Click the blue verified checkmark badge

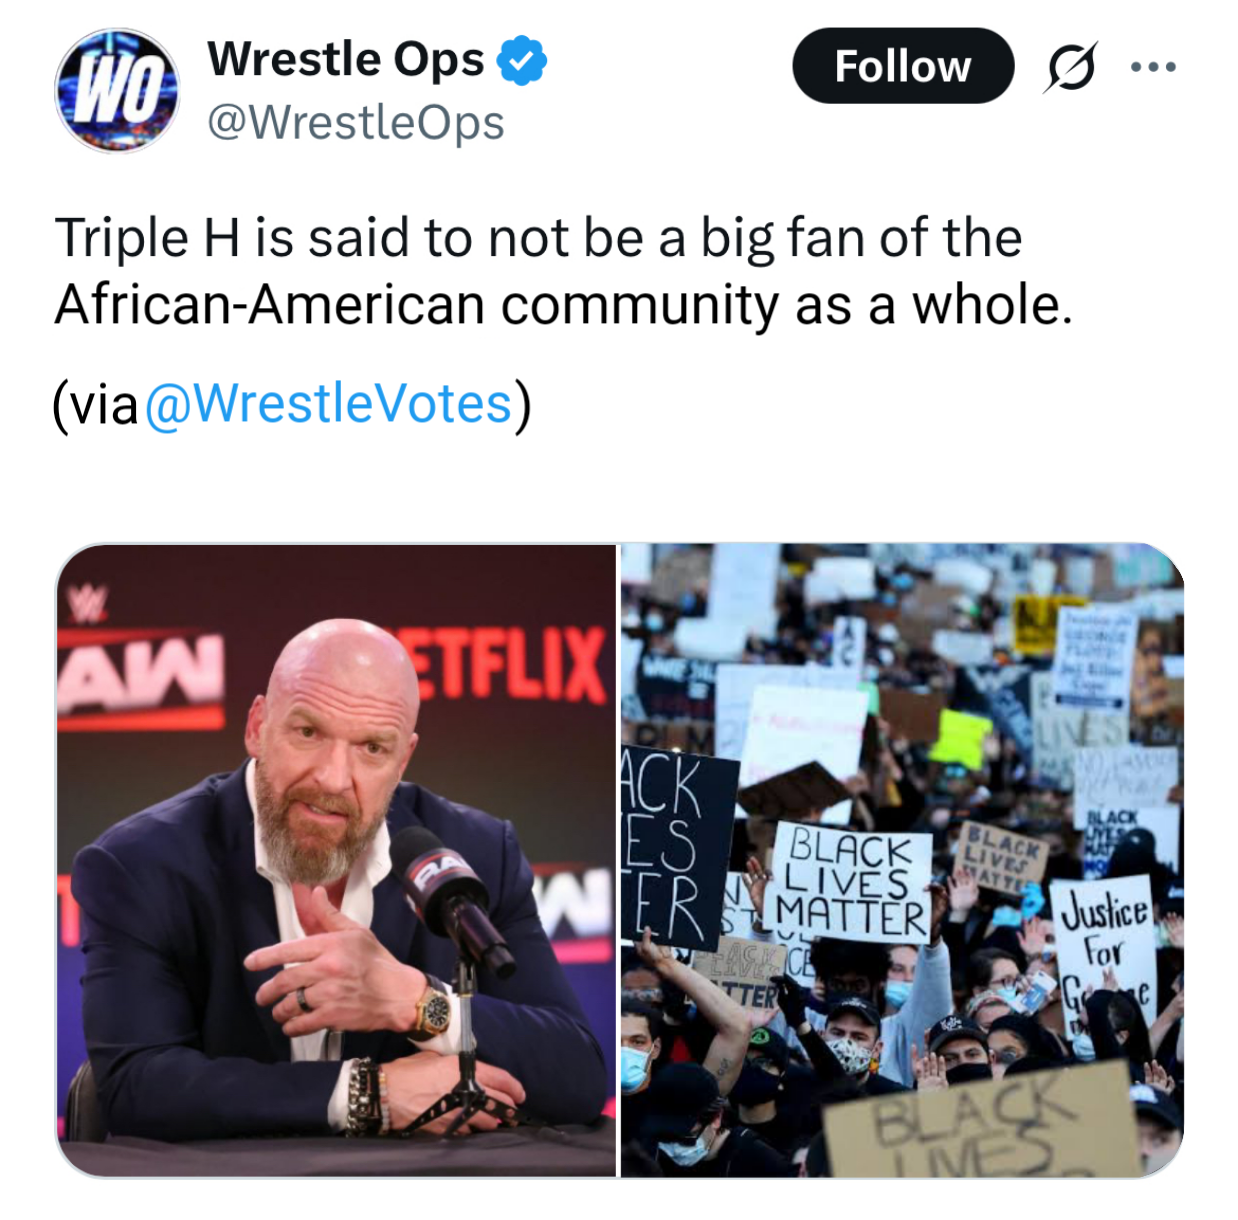click(x=522, y=60)
